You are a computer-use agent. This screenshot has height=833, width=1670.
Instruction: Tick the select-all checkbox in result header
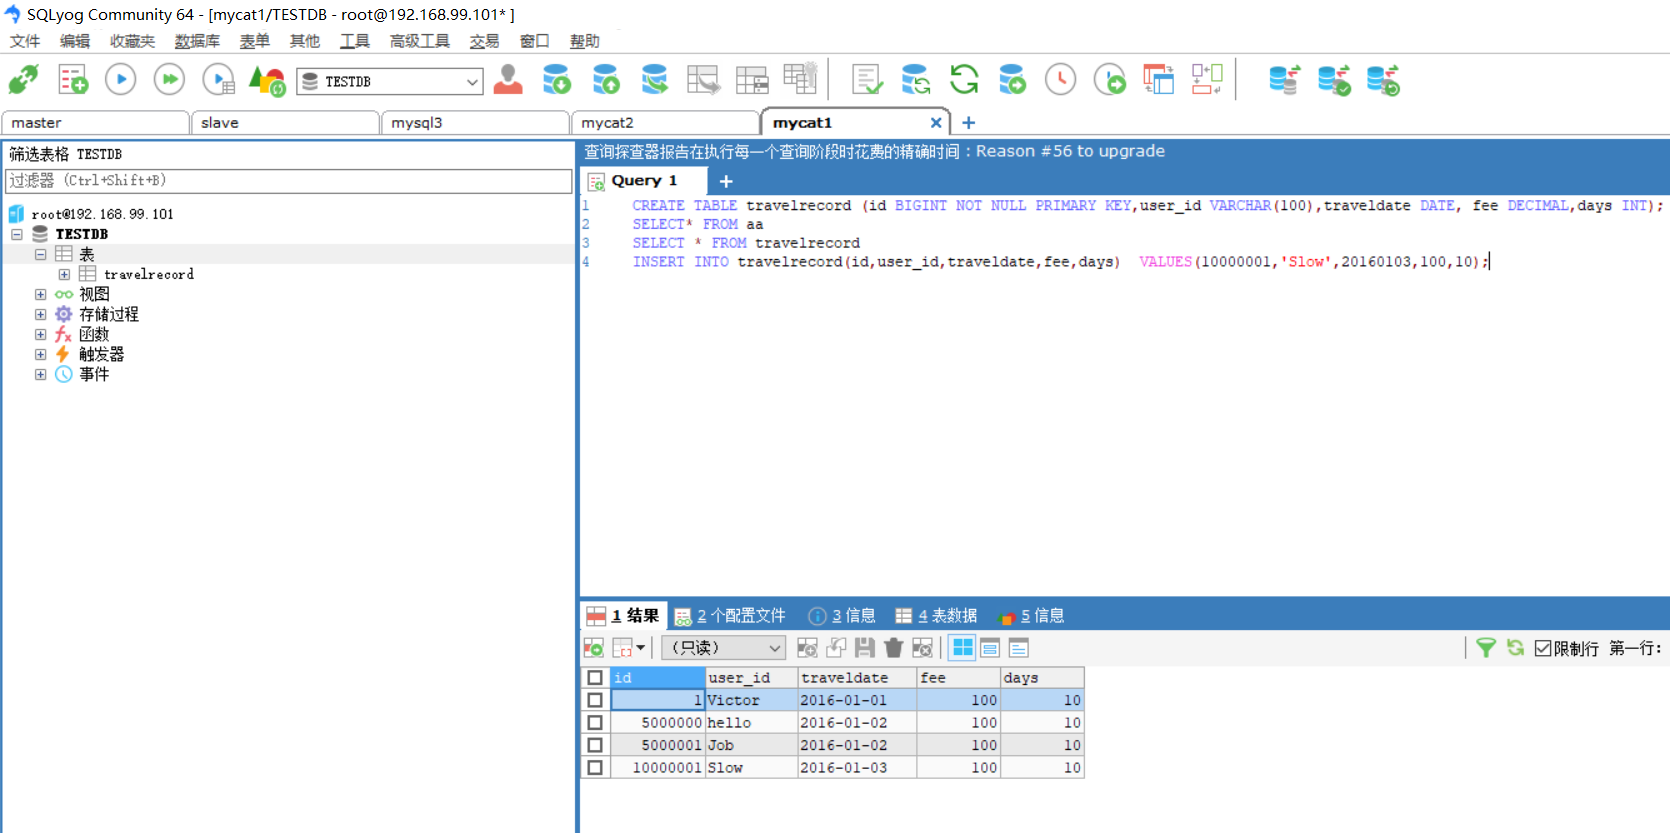click(595, 678)
